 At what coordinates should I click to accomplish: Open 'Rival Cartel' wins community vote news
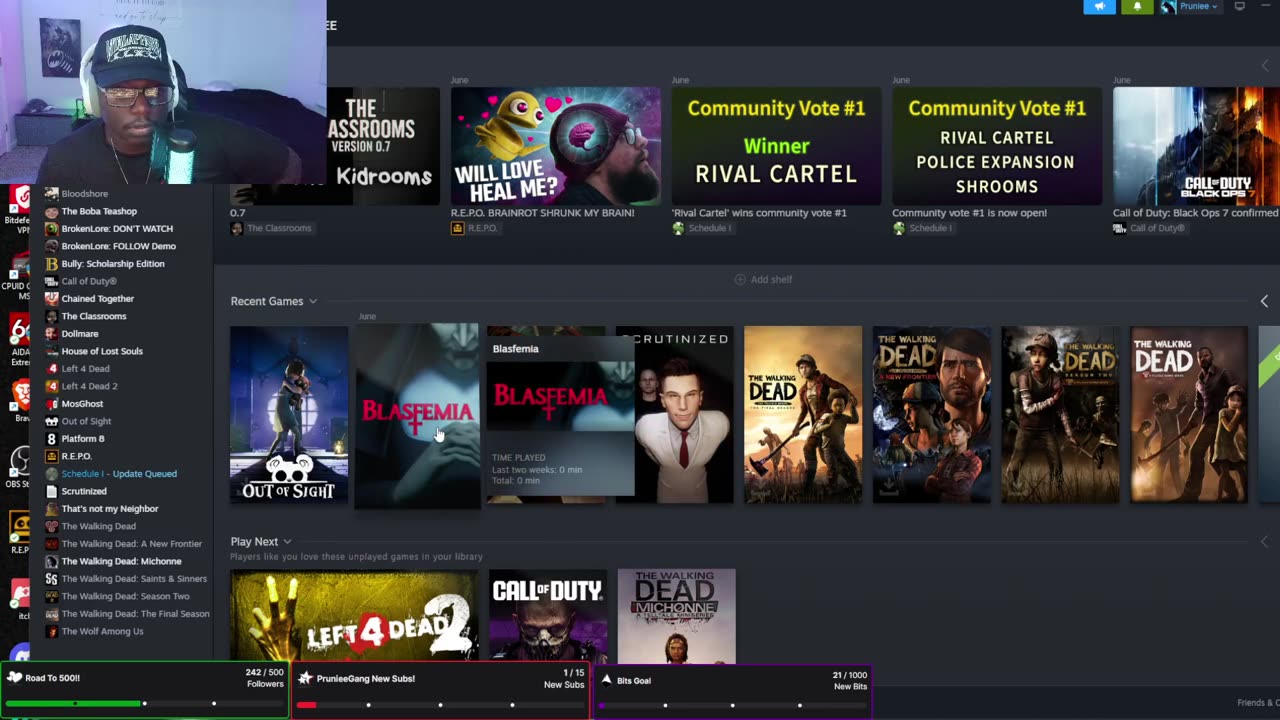pyautogui.click(x=776, y=146)
